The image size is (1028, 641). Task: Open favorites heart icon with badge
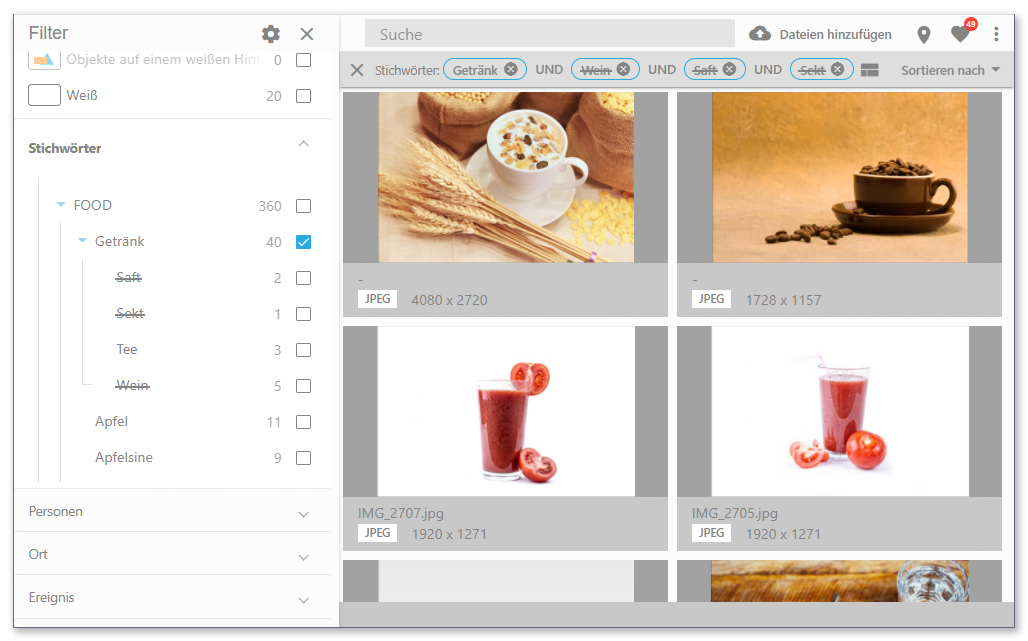click(x=960, y=35)
